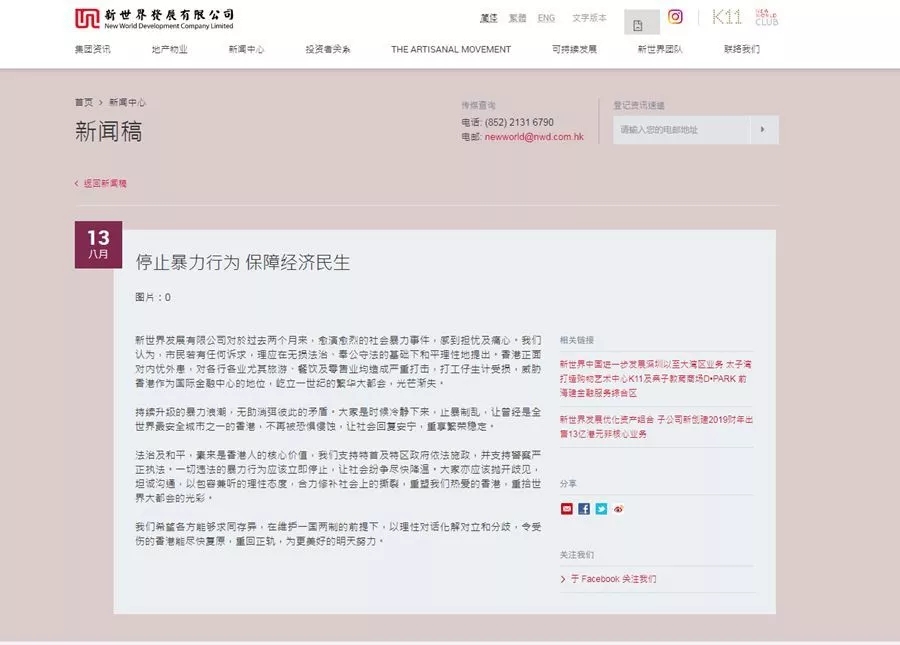Expand the 地产物业 navigation menu
The width and height of the screenshot is (900, 645).
(x=169, y=49)
